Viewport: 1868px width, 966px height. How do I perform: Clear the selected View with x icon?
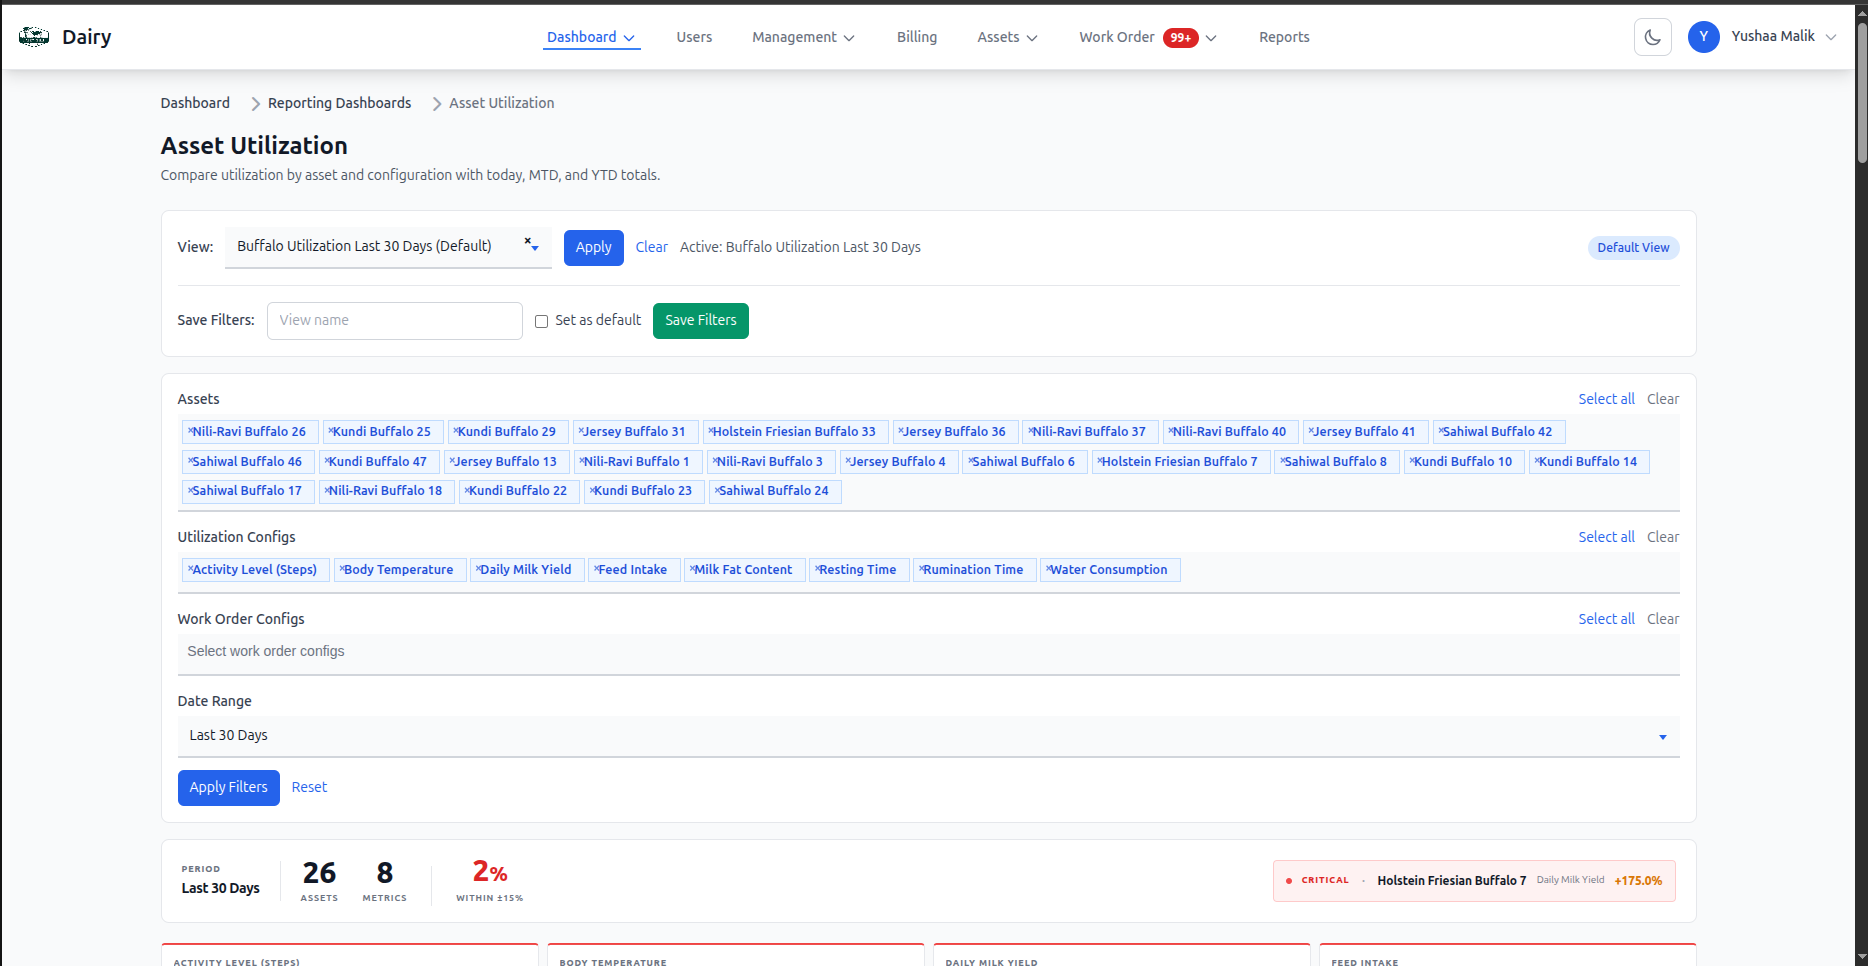[x=527, y=241]
